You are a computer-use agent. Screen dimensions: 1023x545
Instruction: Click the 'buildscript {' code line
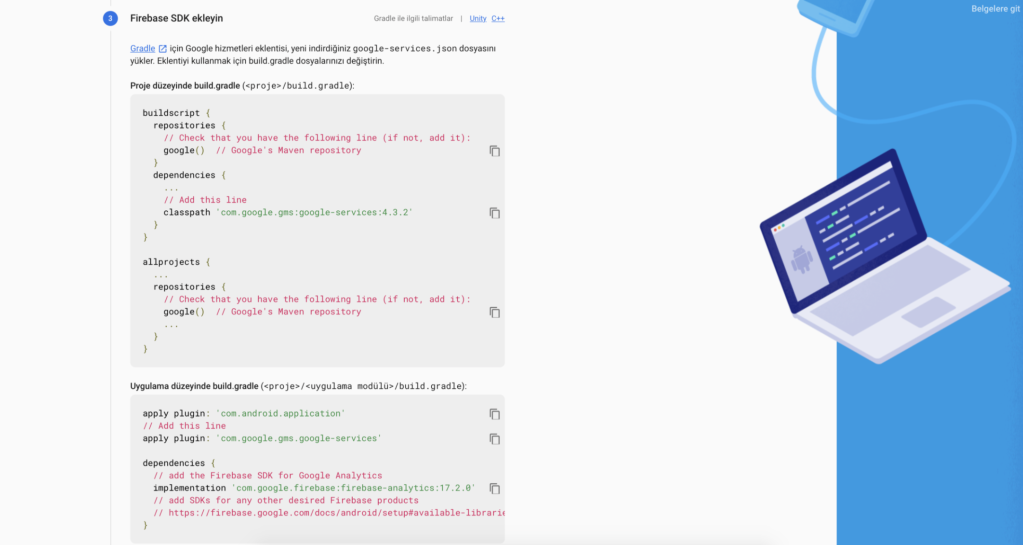coord(176,113)
